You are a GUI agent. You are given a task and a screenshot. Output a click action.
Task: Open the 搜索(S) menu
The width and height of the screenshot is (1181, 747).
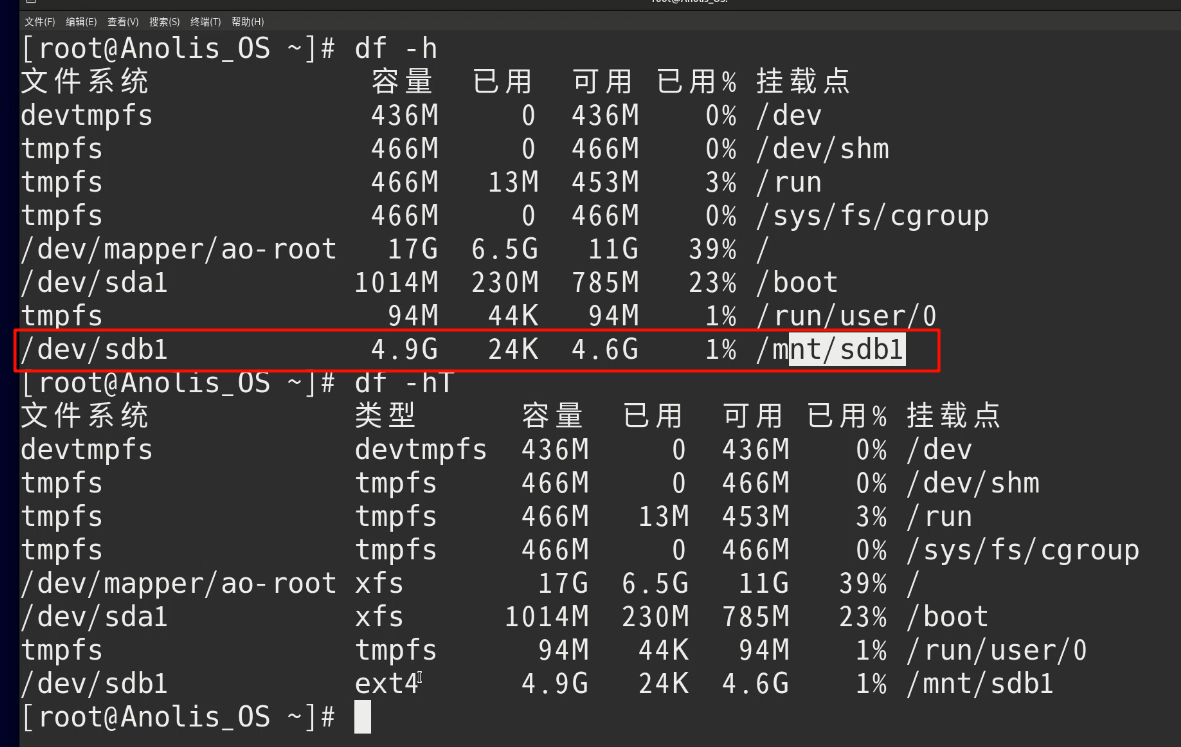point(166,21)
